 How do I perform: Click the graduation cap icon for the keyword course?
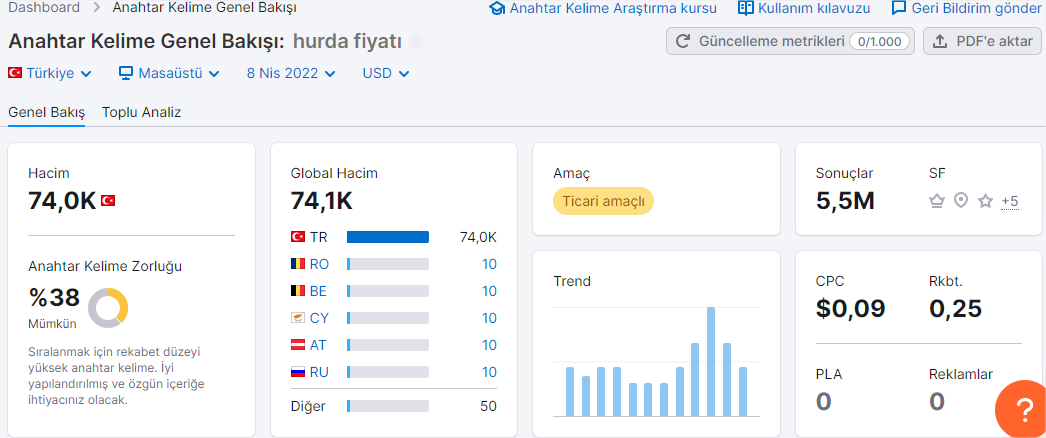[497, 9]
